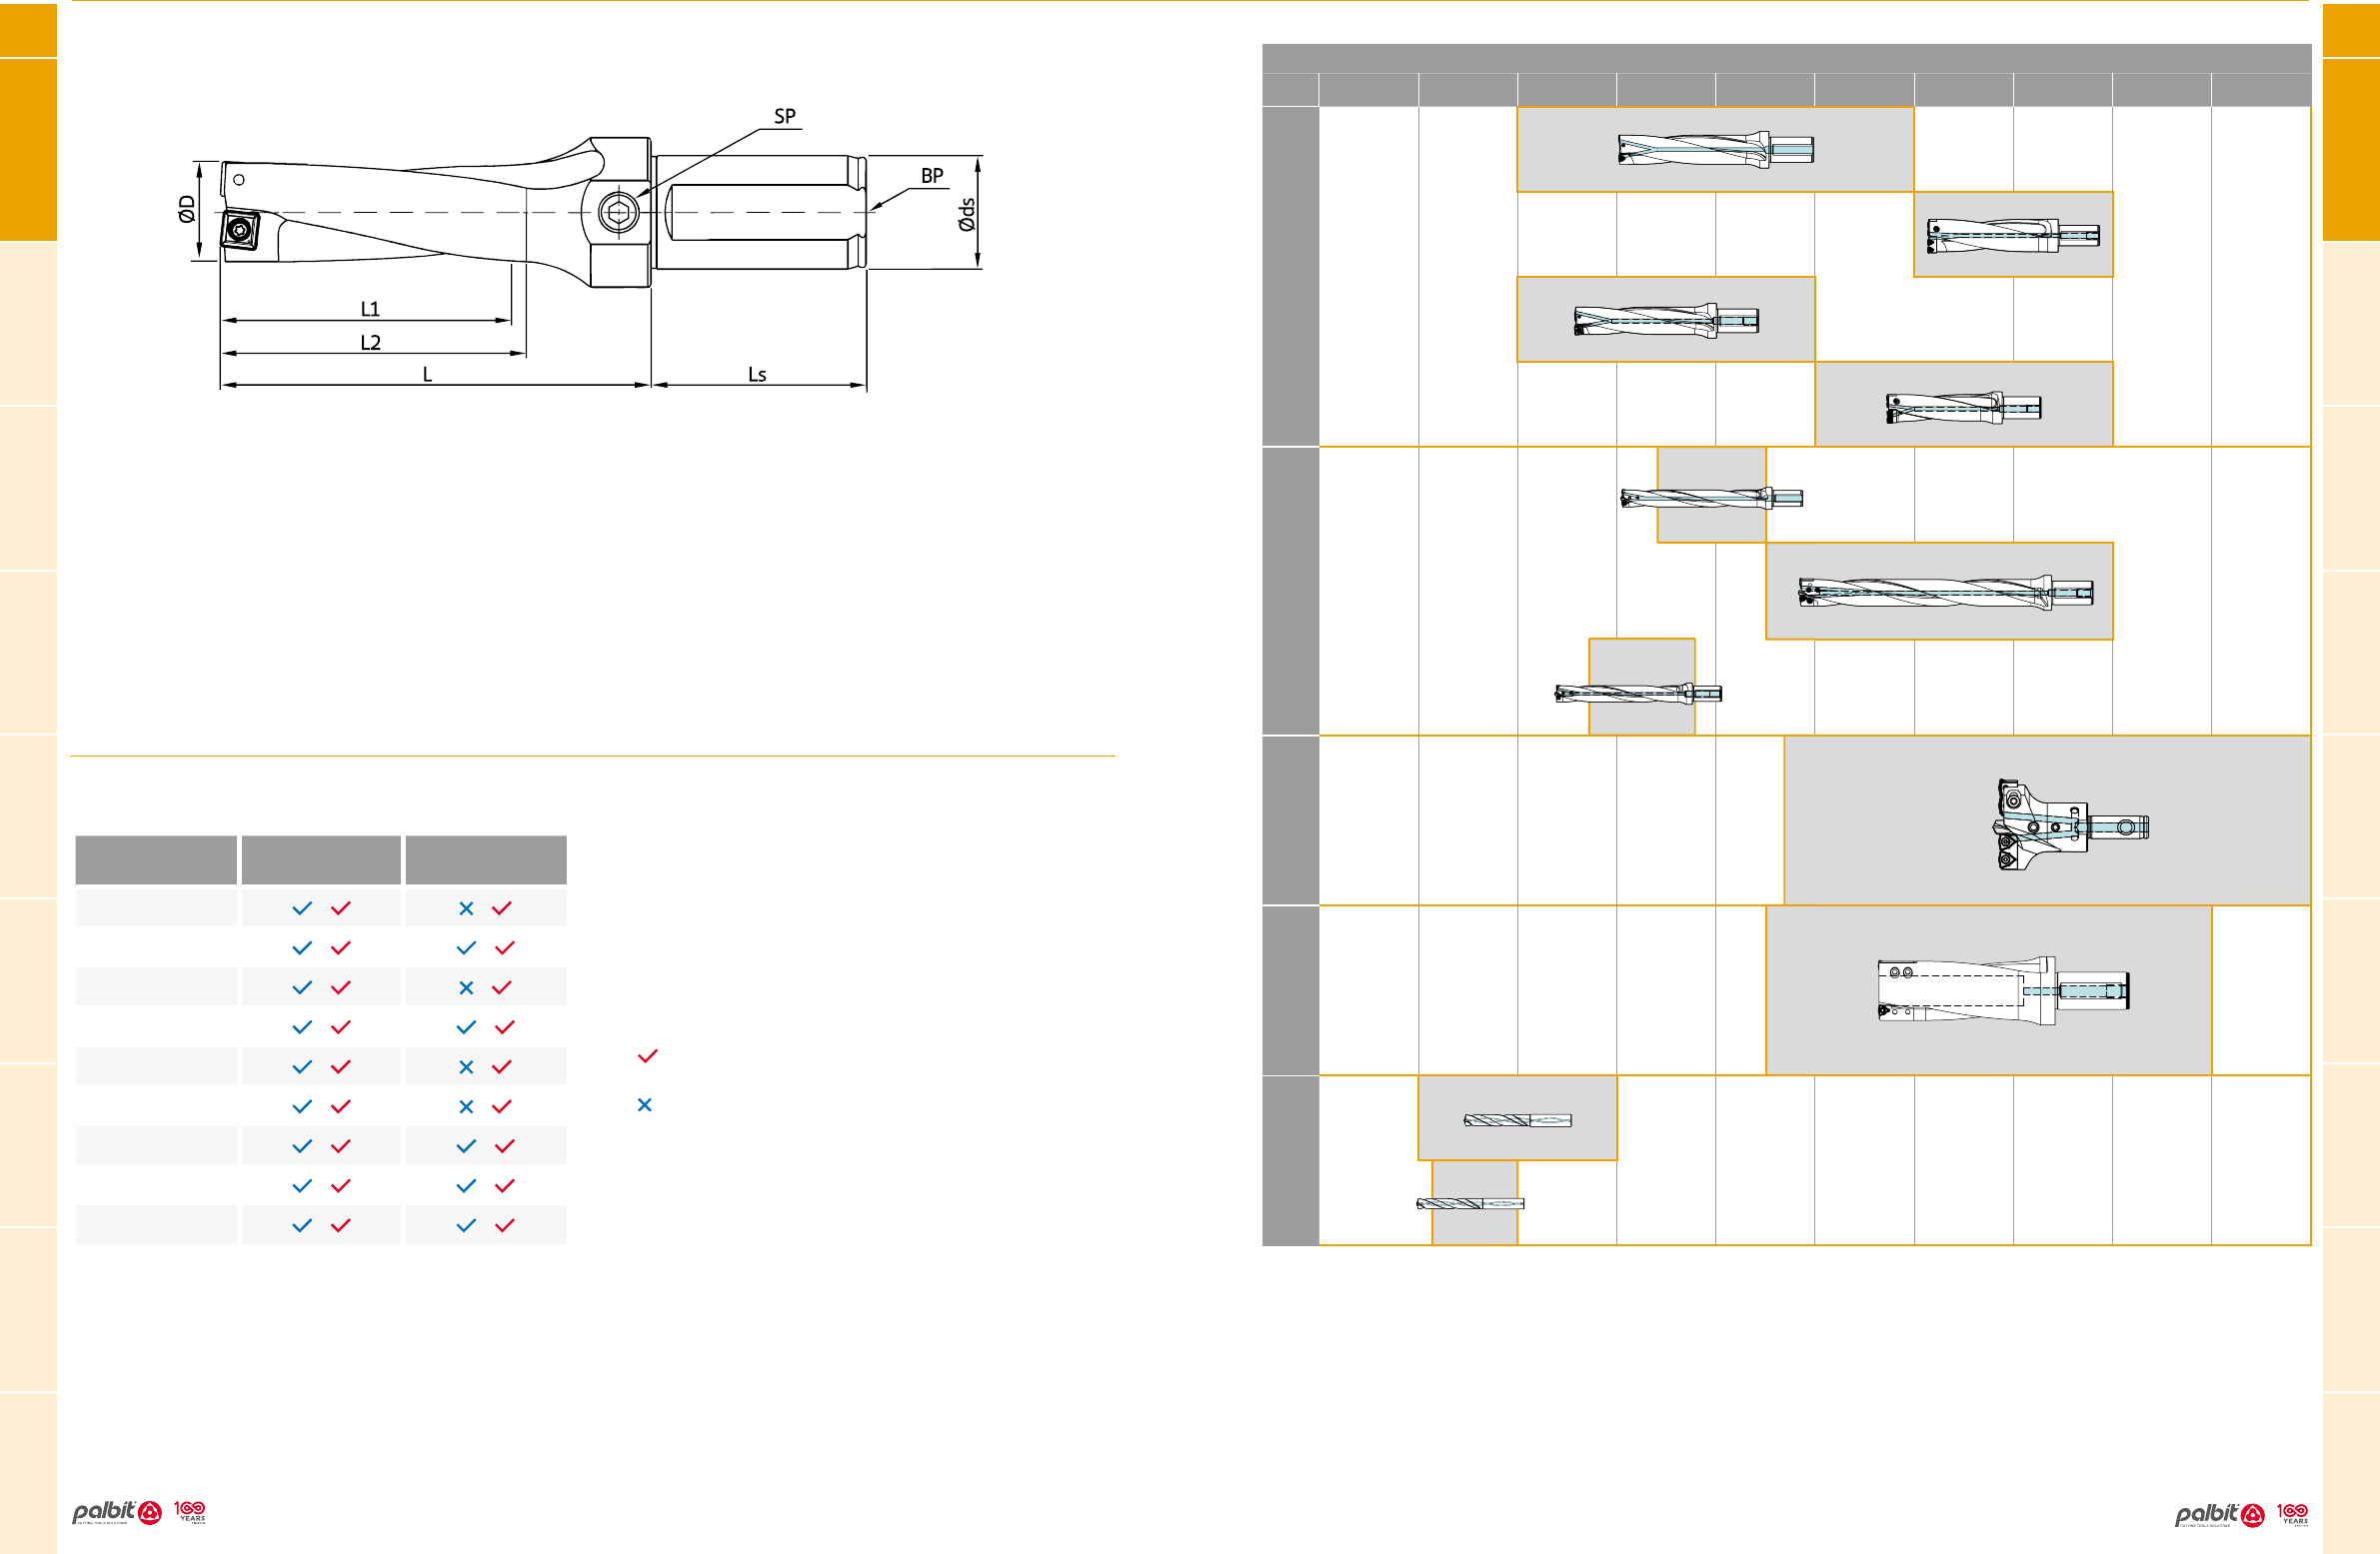Click the red check mark in the legend
This screenshot has height=1554, width=2380.
click(648, 1056)
